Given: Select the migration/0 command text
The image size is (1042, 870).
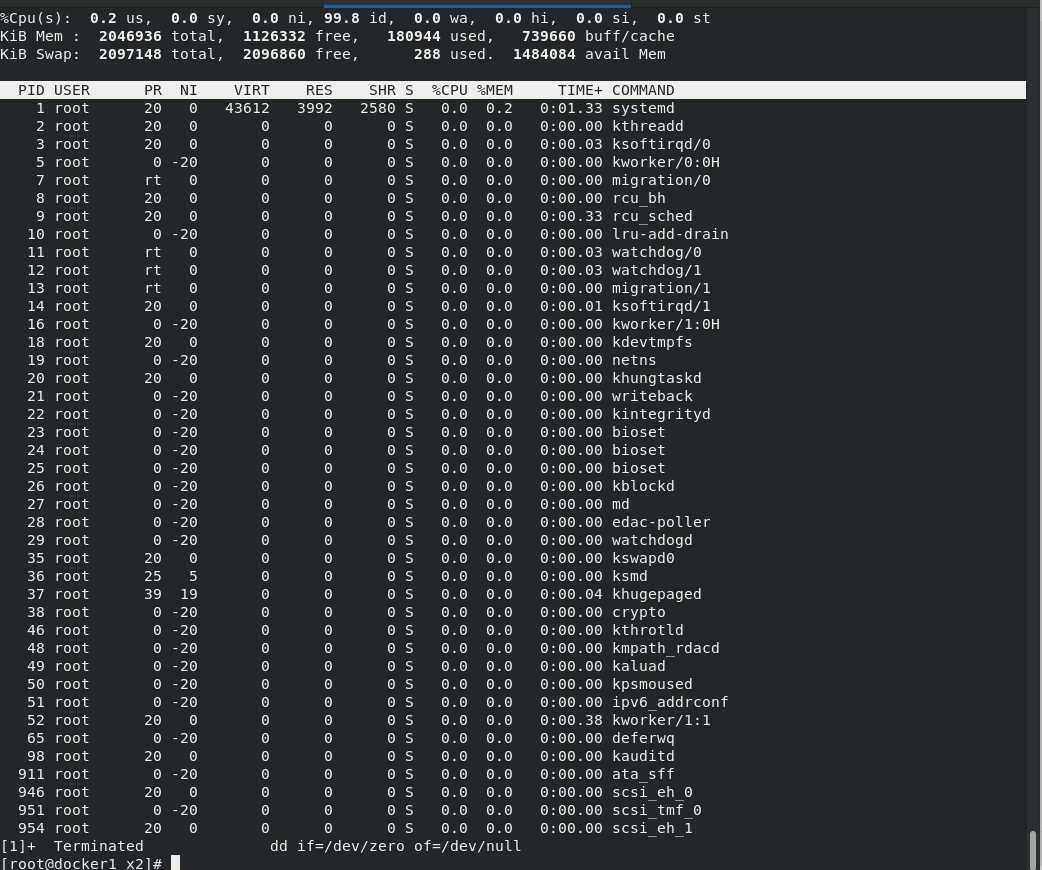Looking at the screenshot, I should coord(661,180).
